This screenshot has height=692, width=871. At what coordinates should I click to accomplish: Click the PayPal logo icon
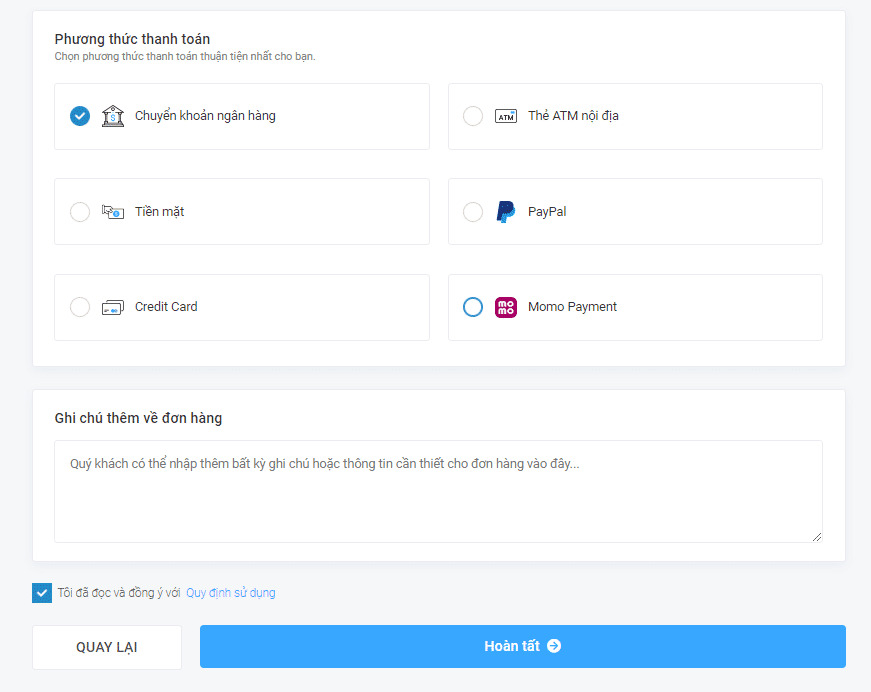(x=506, y=212)
